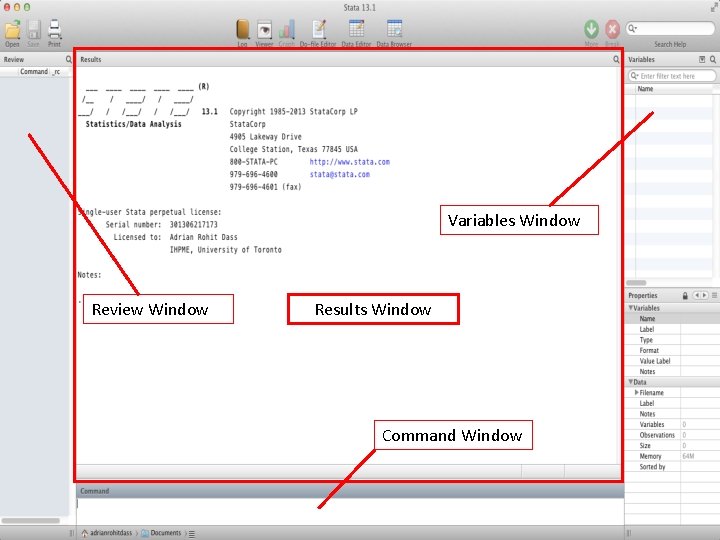Click the green zoom window button

pyautogui.click(x=27, y=7)
